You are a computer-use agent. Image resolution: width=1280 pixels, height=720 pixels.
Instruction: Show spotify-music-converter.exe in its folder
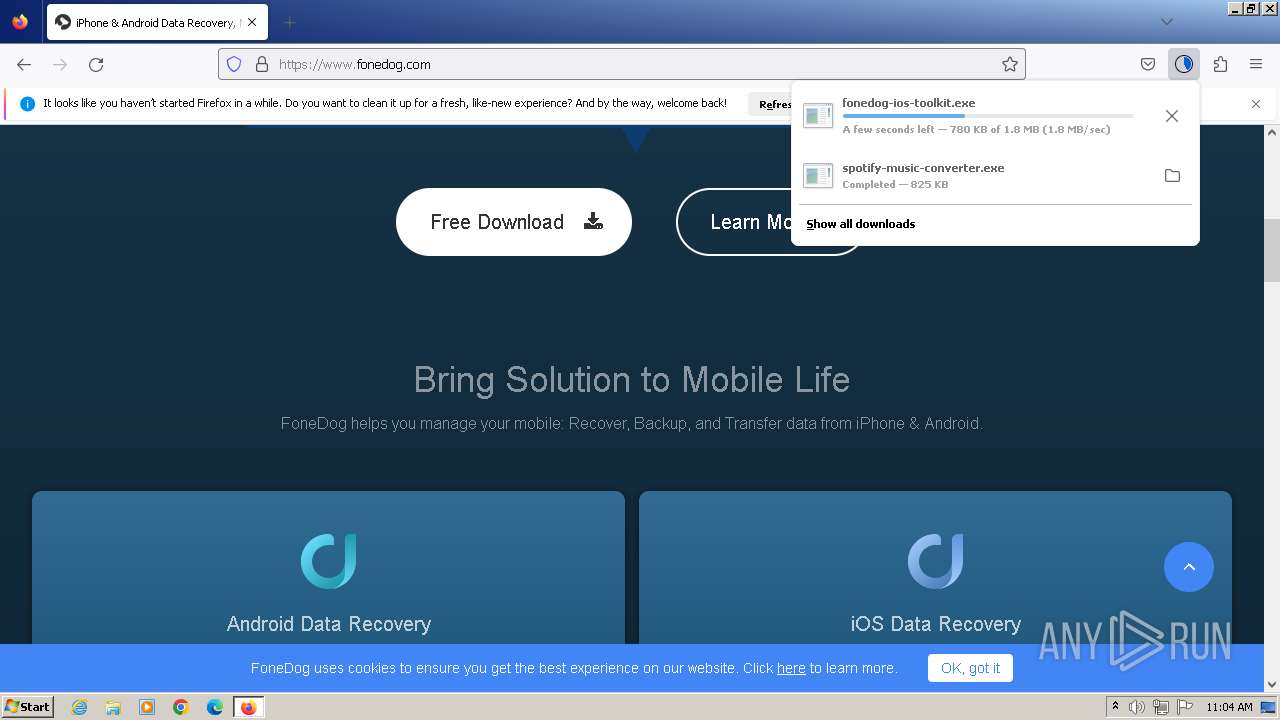[1172, 176]
